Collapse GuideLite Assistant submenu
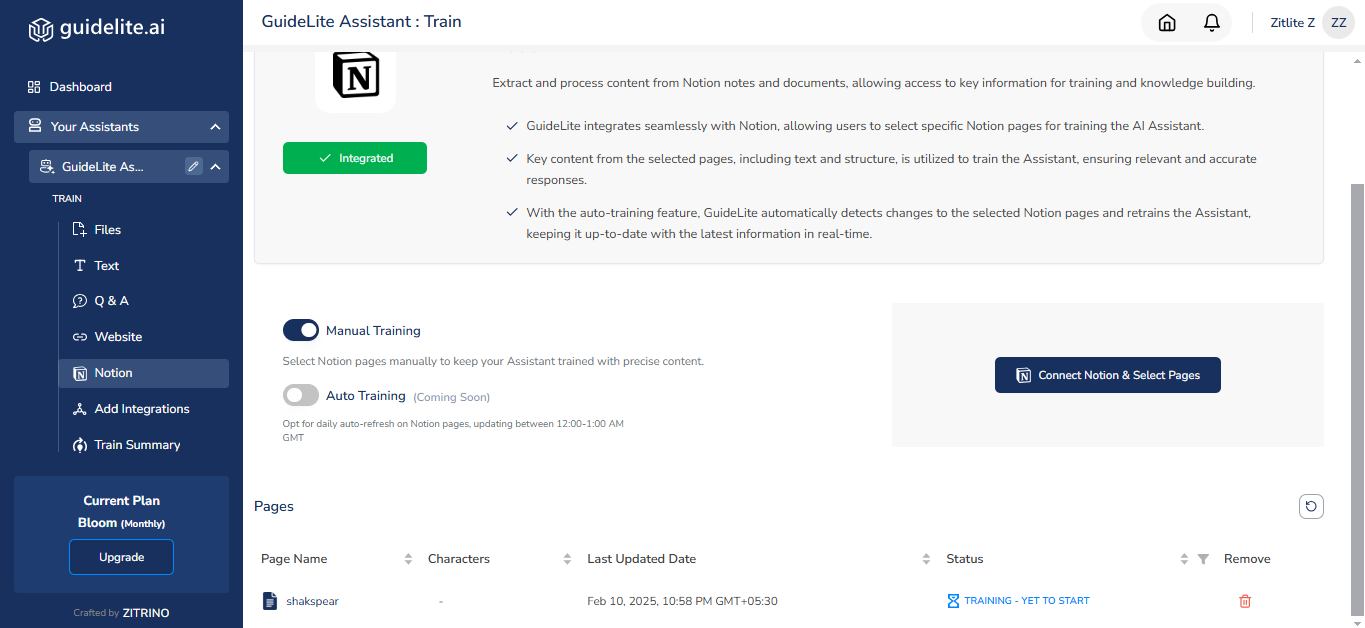This screenshot has height=628, width=1365. pyautogui.click(x=215, y=167)
